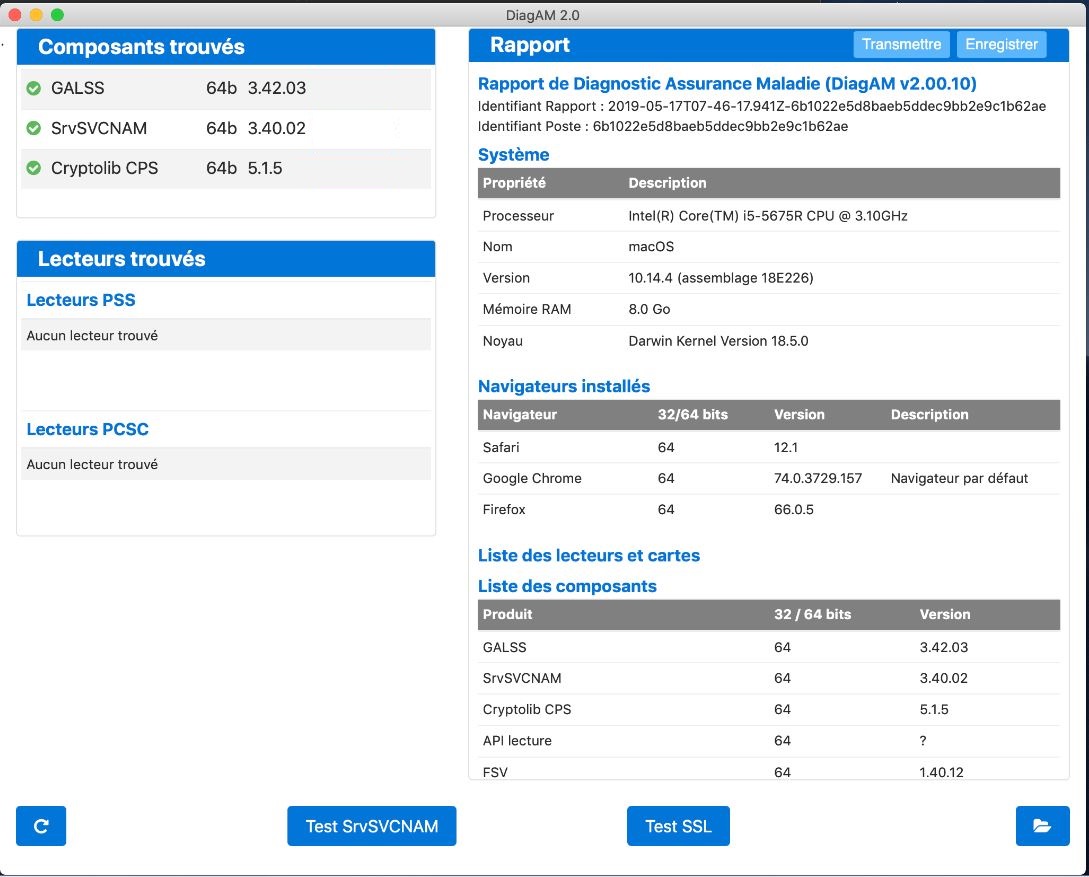Click the Navigateurs installés section heading
The image size is (1089, 877).
pyautogui.click(x=564, y=386)
